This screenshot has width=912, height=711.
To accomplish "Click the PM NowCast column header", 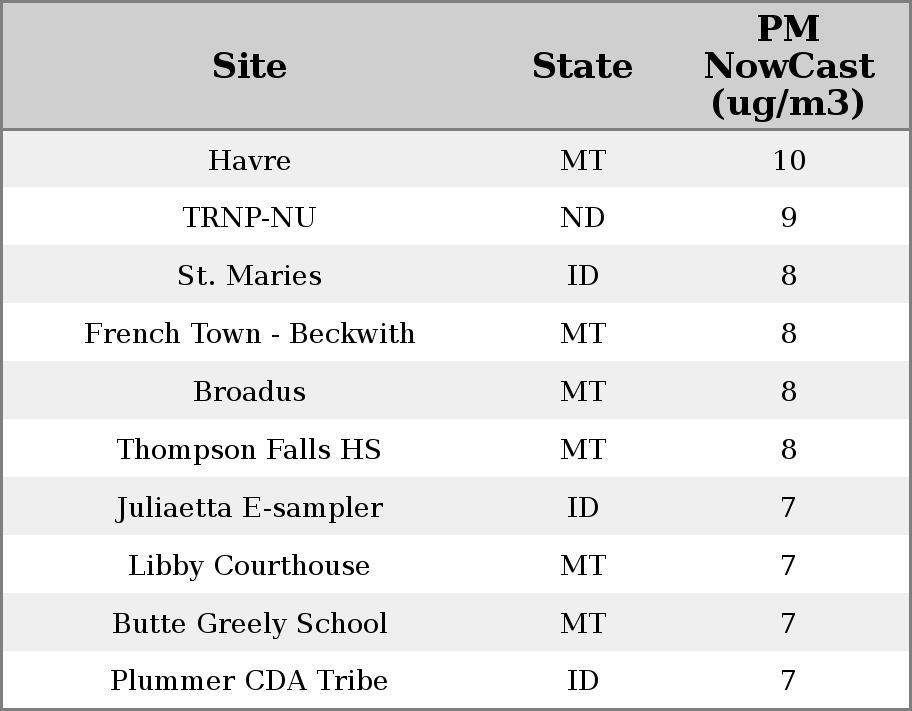I will pyautogui.click(x=788, y=66).
